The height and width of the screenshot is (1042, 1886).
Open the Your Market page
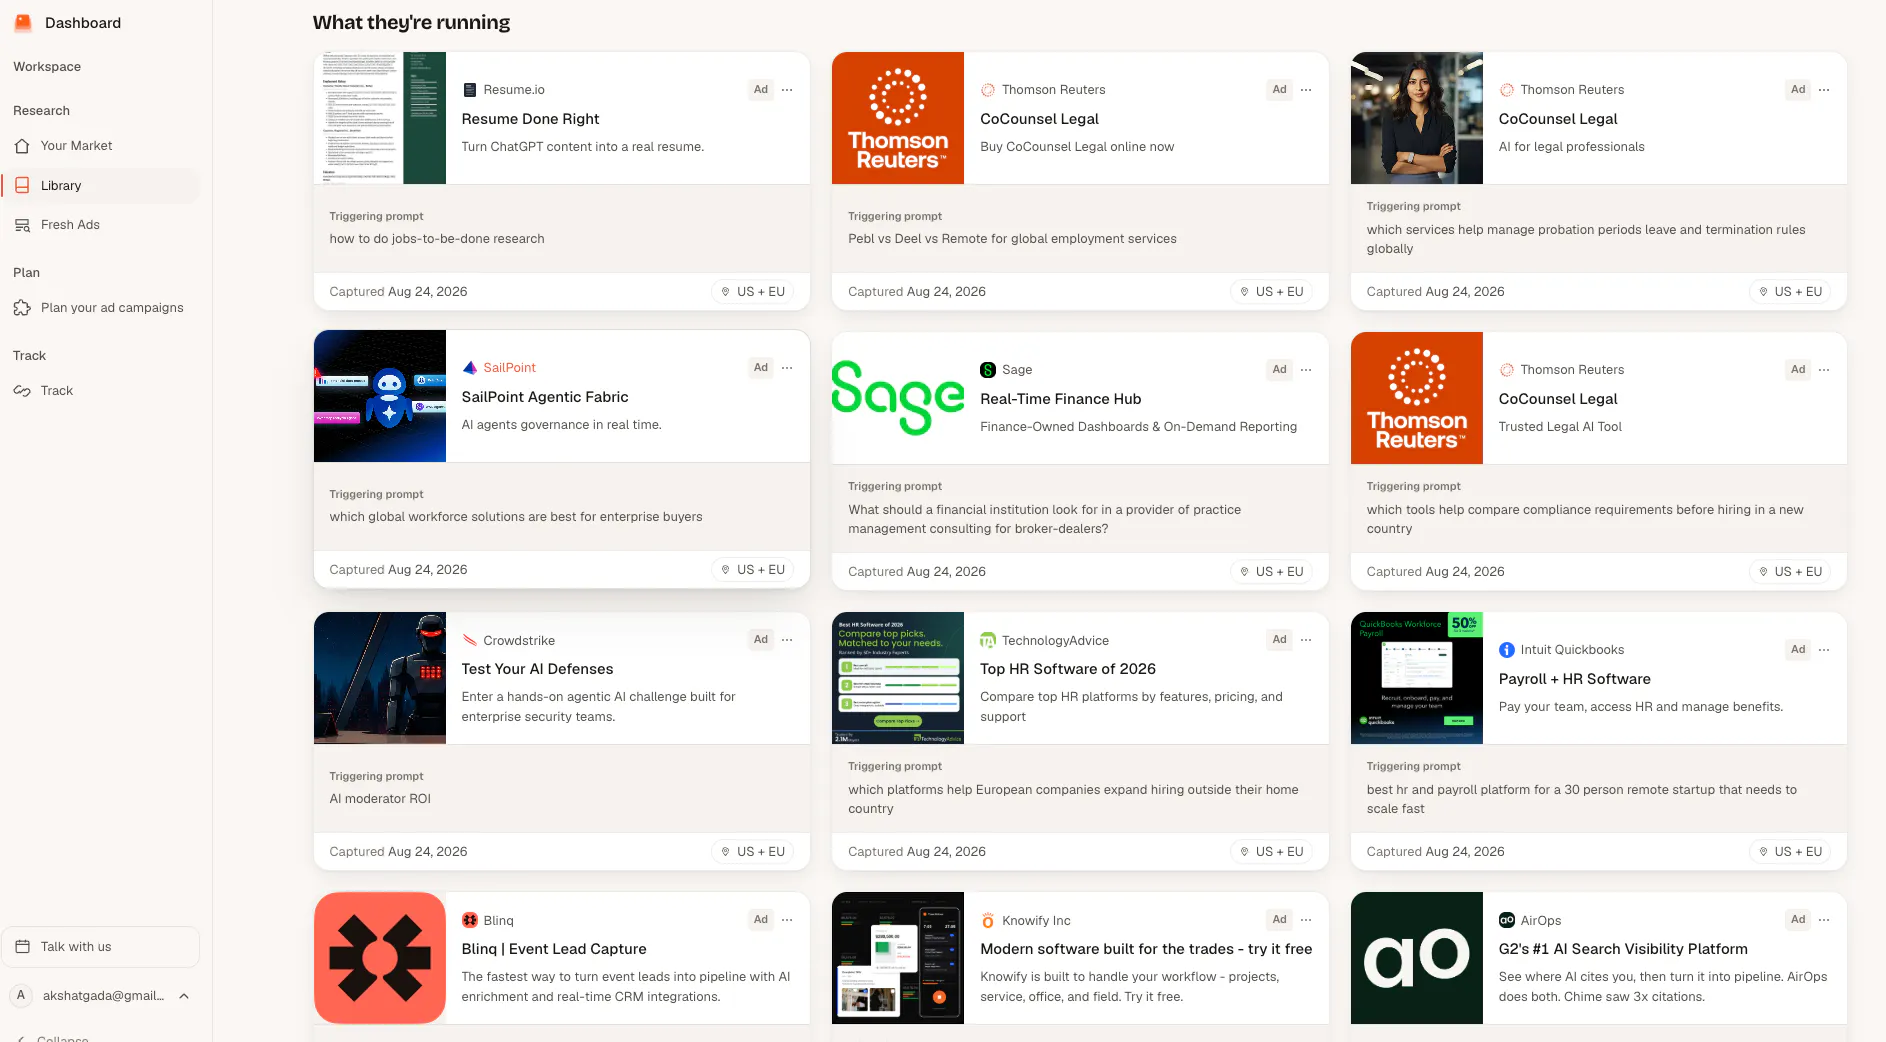(76, 146)
